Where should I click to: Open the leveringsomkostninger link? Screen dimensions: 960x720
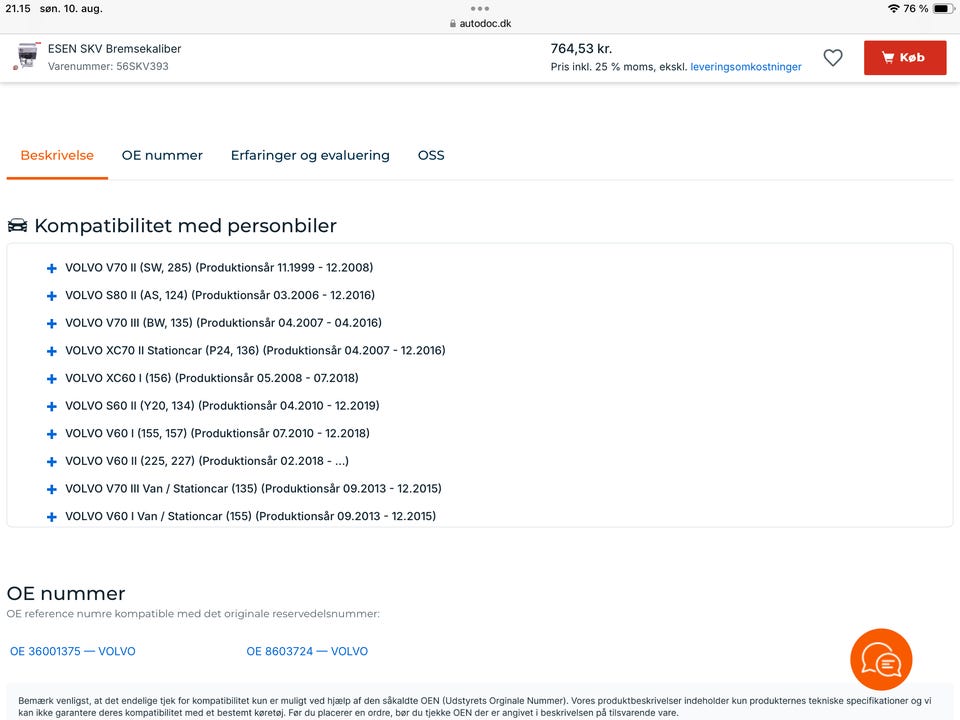click(745, 67)
